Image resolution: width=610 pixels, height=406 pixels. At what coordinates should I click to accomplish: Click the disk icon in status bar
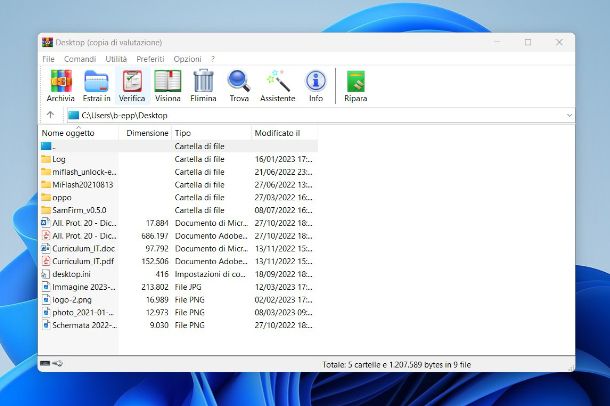point(45,364)
